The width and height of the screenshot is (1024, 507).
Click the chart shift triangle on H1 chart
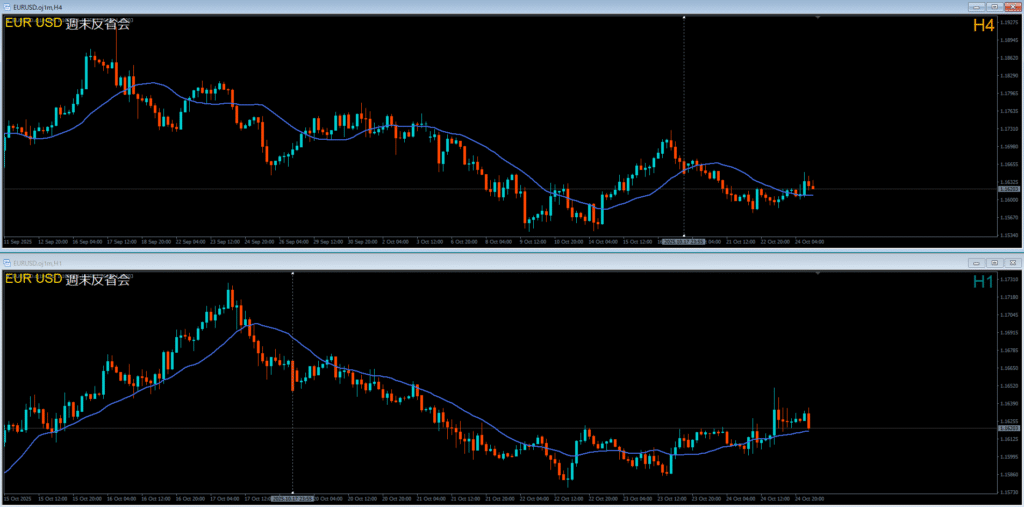click(x=818, y=273)
